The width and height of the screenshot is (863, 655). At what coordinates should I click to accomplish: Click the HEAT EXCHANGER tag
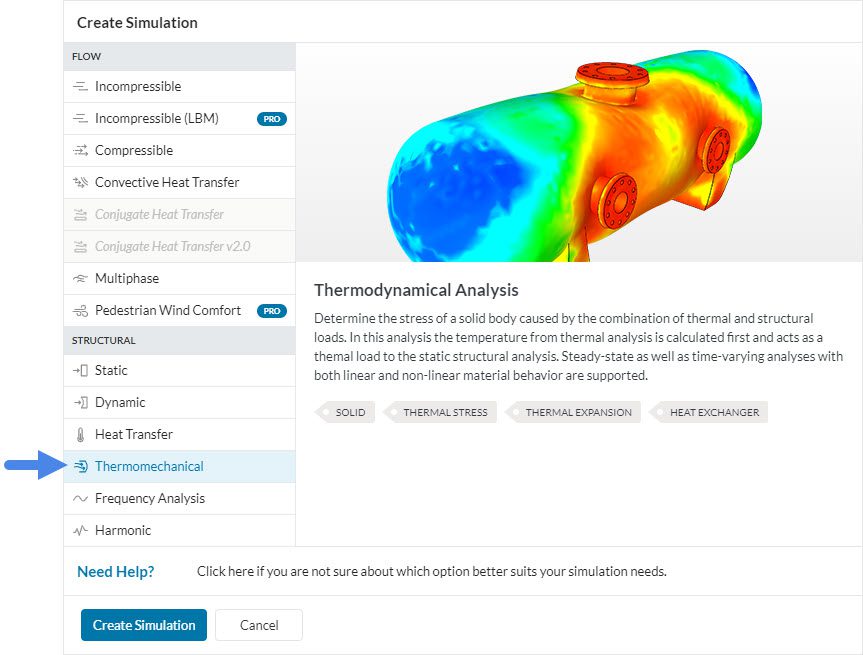pos(713,412)
